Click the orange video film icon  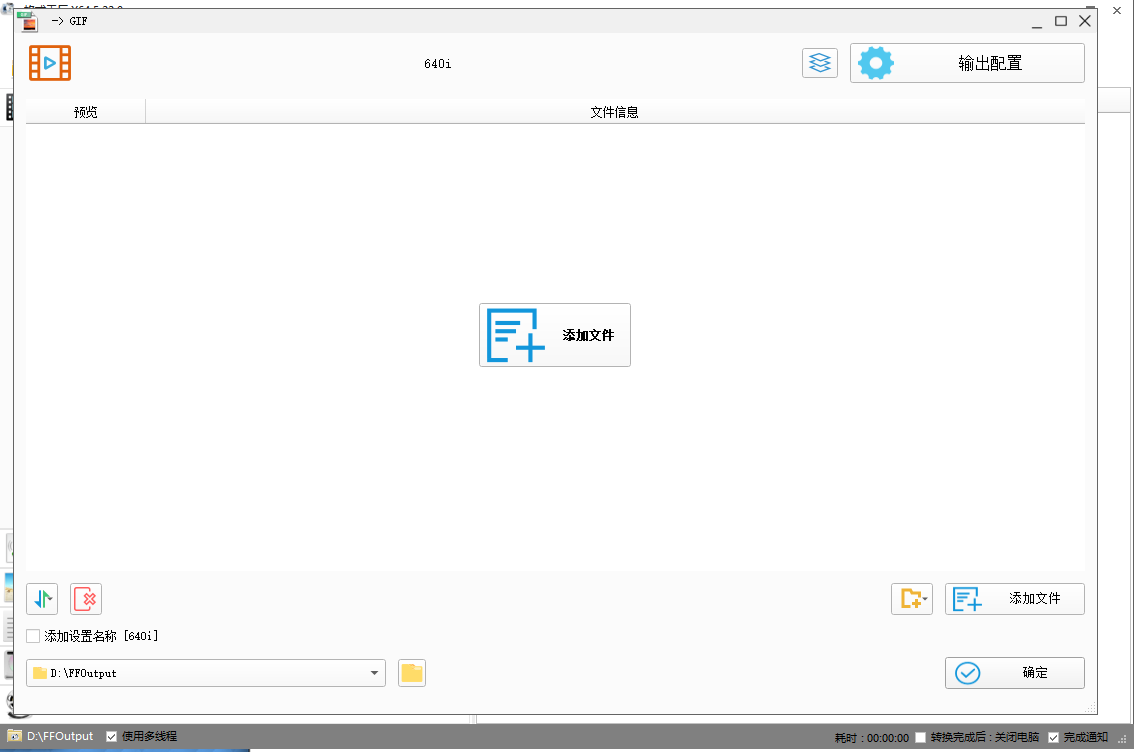50,63
